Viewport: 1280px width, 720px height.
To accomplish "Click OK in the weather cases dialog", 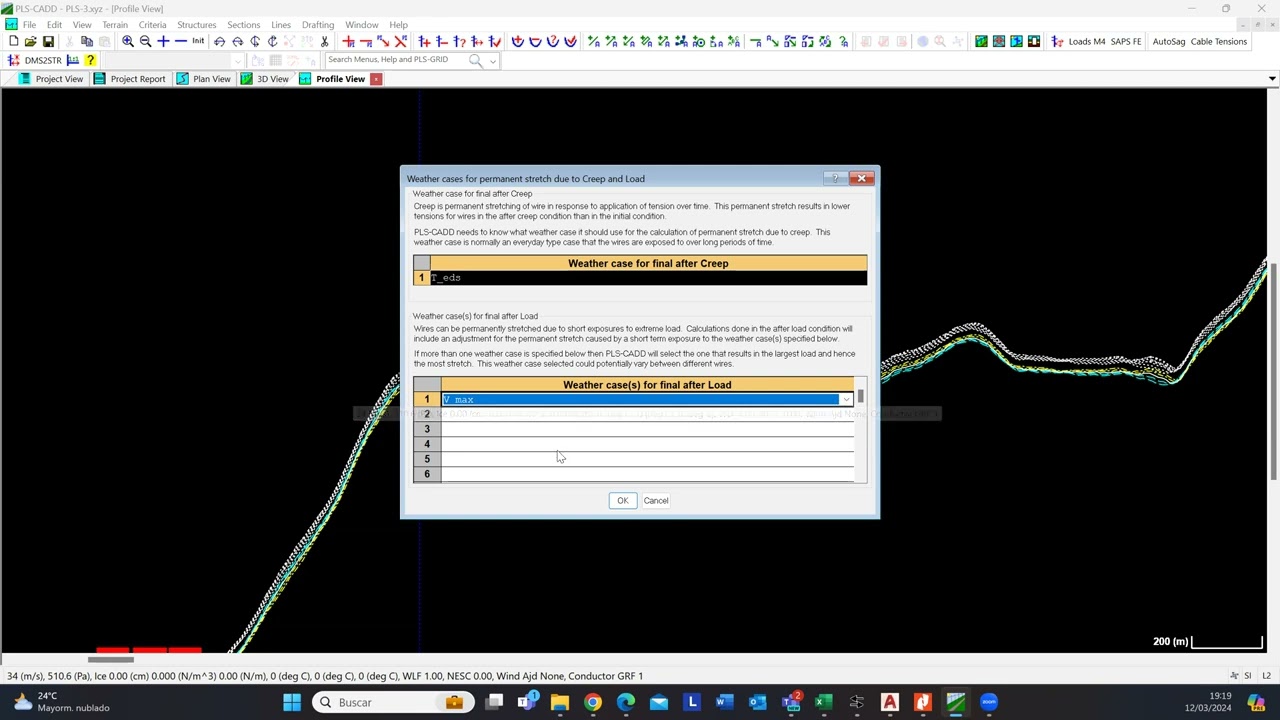I will pos(622,500).
